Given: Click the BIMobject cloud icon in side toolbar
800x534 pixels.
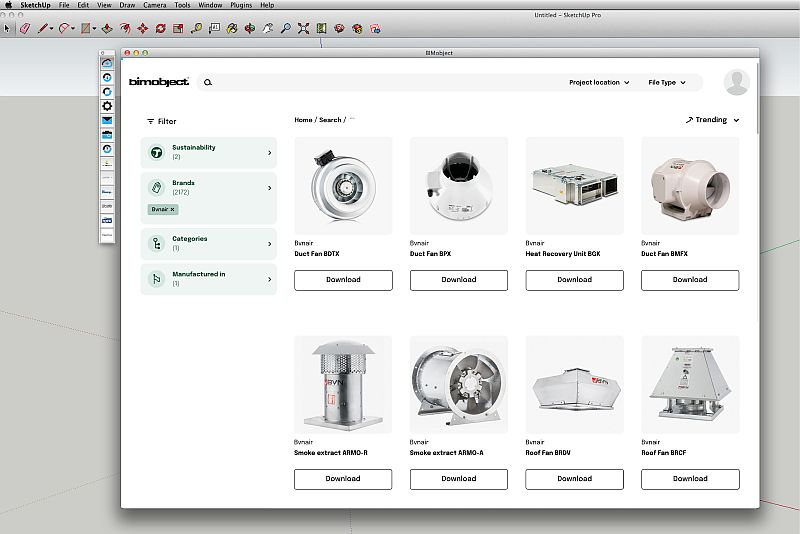Looking at the screenshot, I should click(x=107, y=63).
